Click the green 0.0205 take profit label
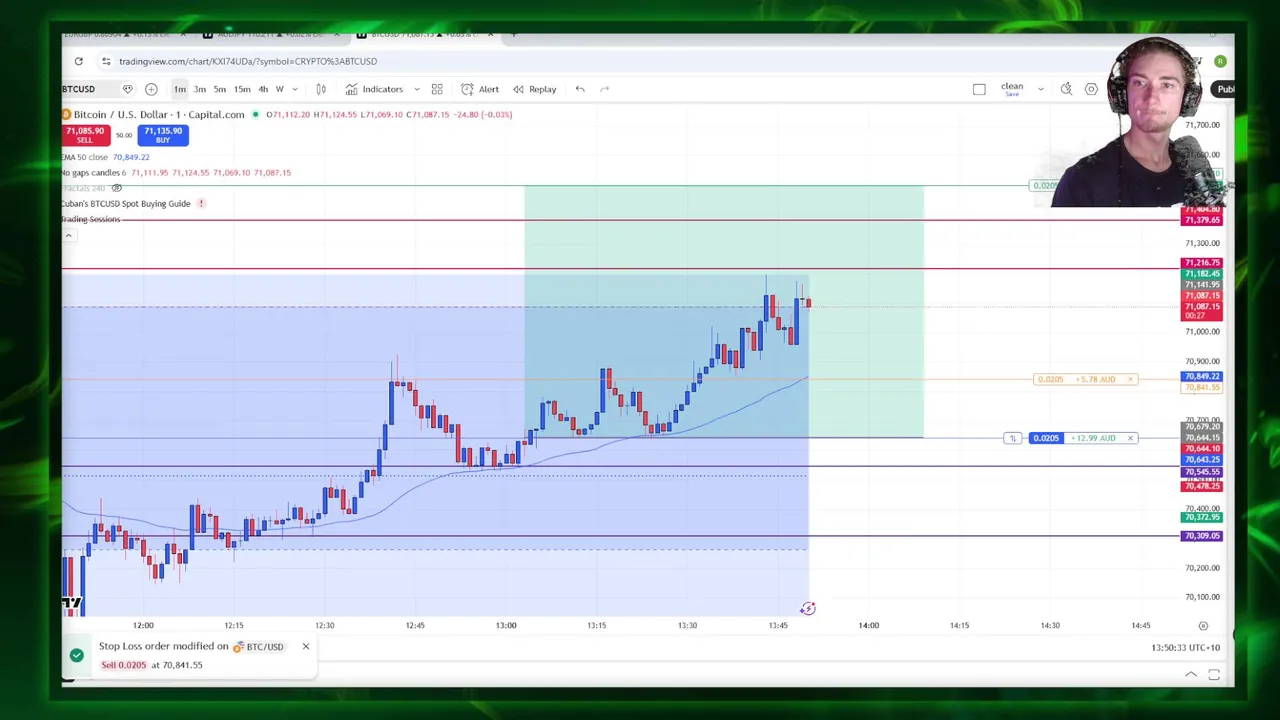 pyautogui.click(x=1045, y=186)
